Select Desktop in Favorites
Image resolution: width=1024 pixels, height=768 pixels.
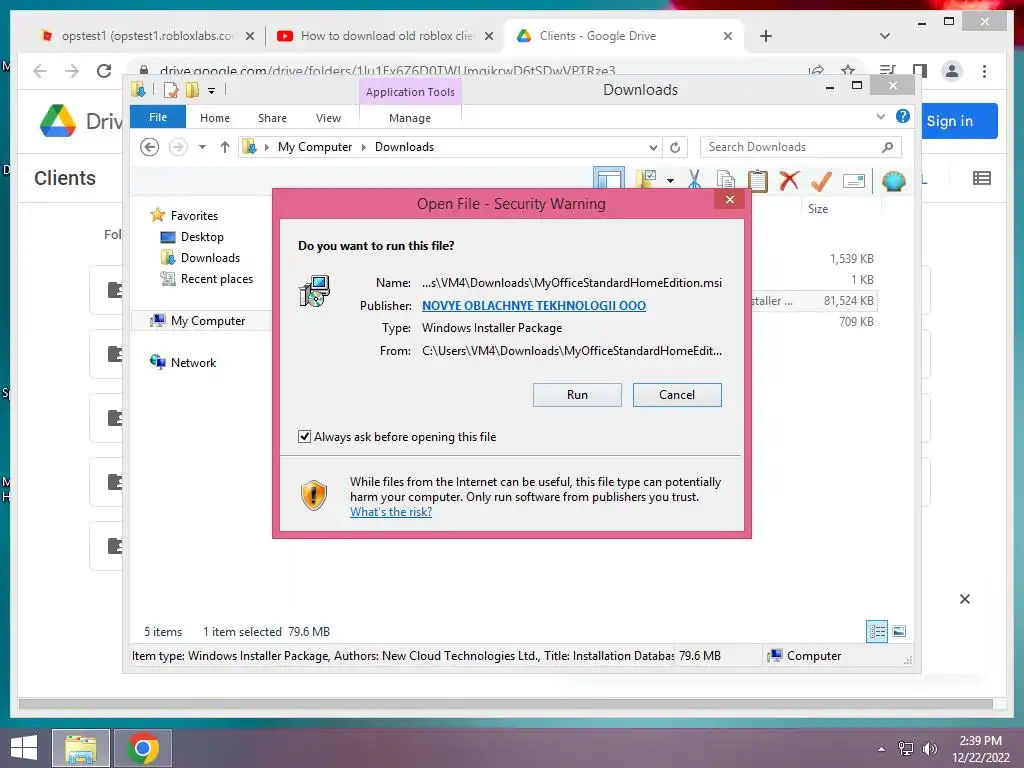[x=202, y=236]
